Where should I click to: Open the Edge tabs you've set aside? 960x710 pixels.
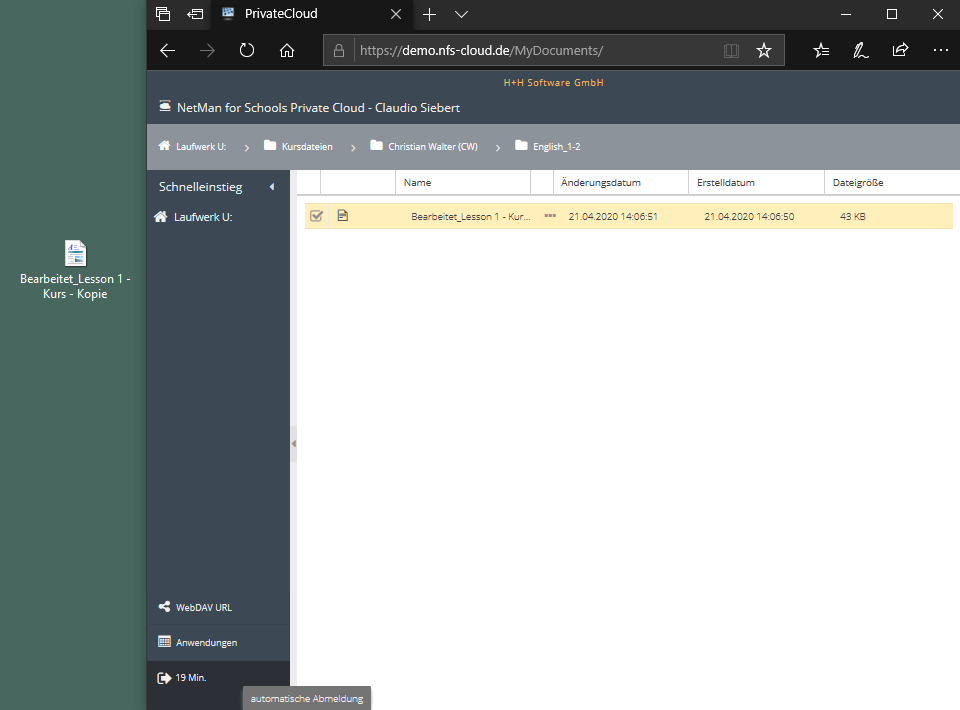click(163, 13)
